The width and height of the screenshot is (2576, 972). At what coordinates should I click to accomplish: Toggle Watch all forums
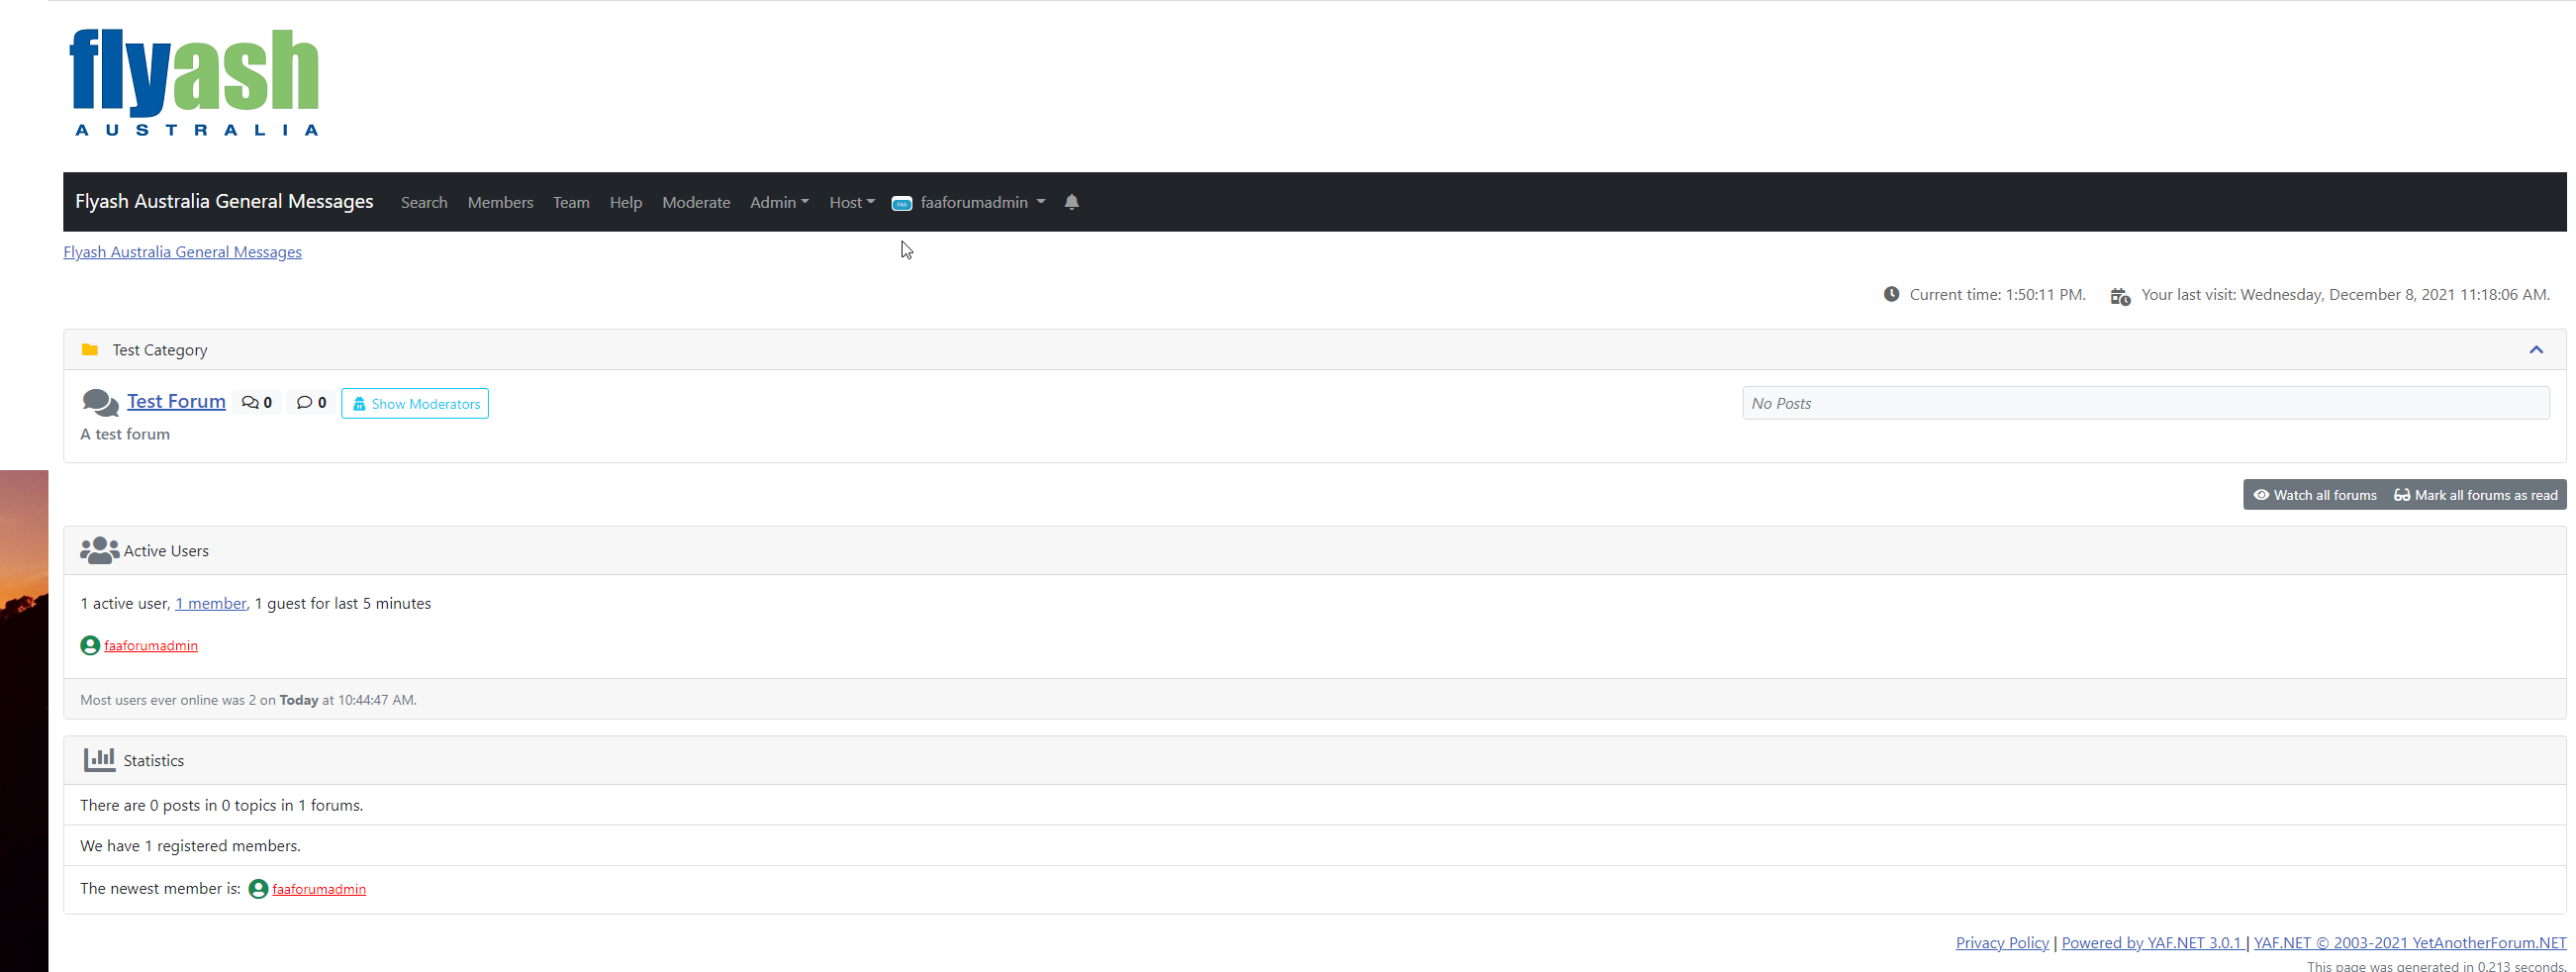pos(2314,495)
